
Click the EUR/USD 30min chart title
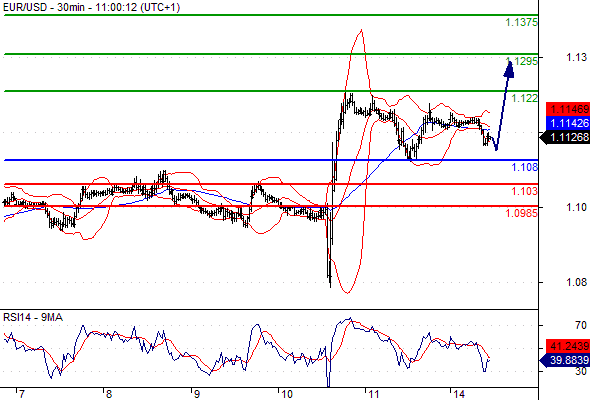(91, 7)
